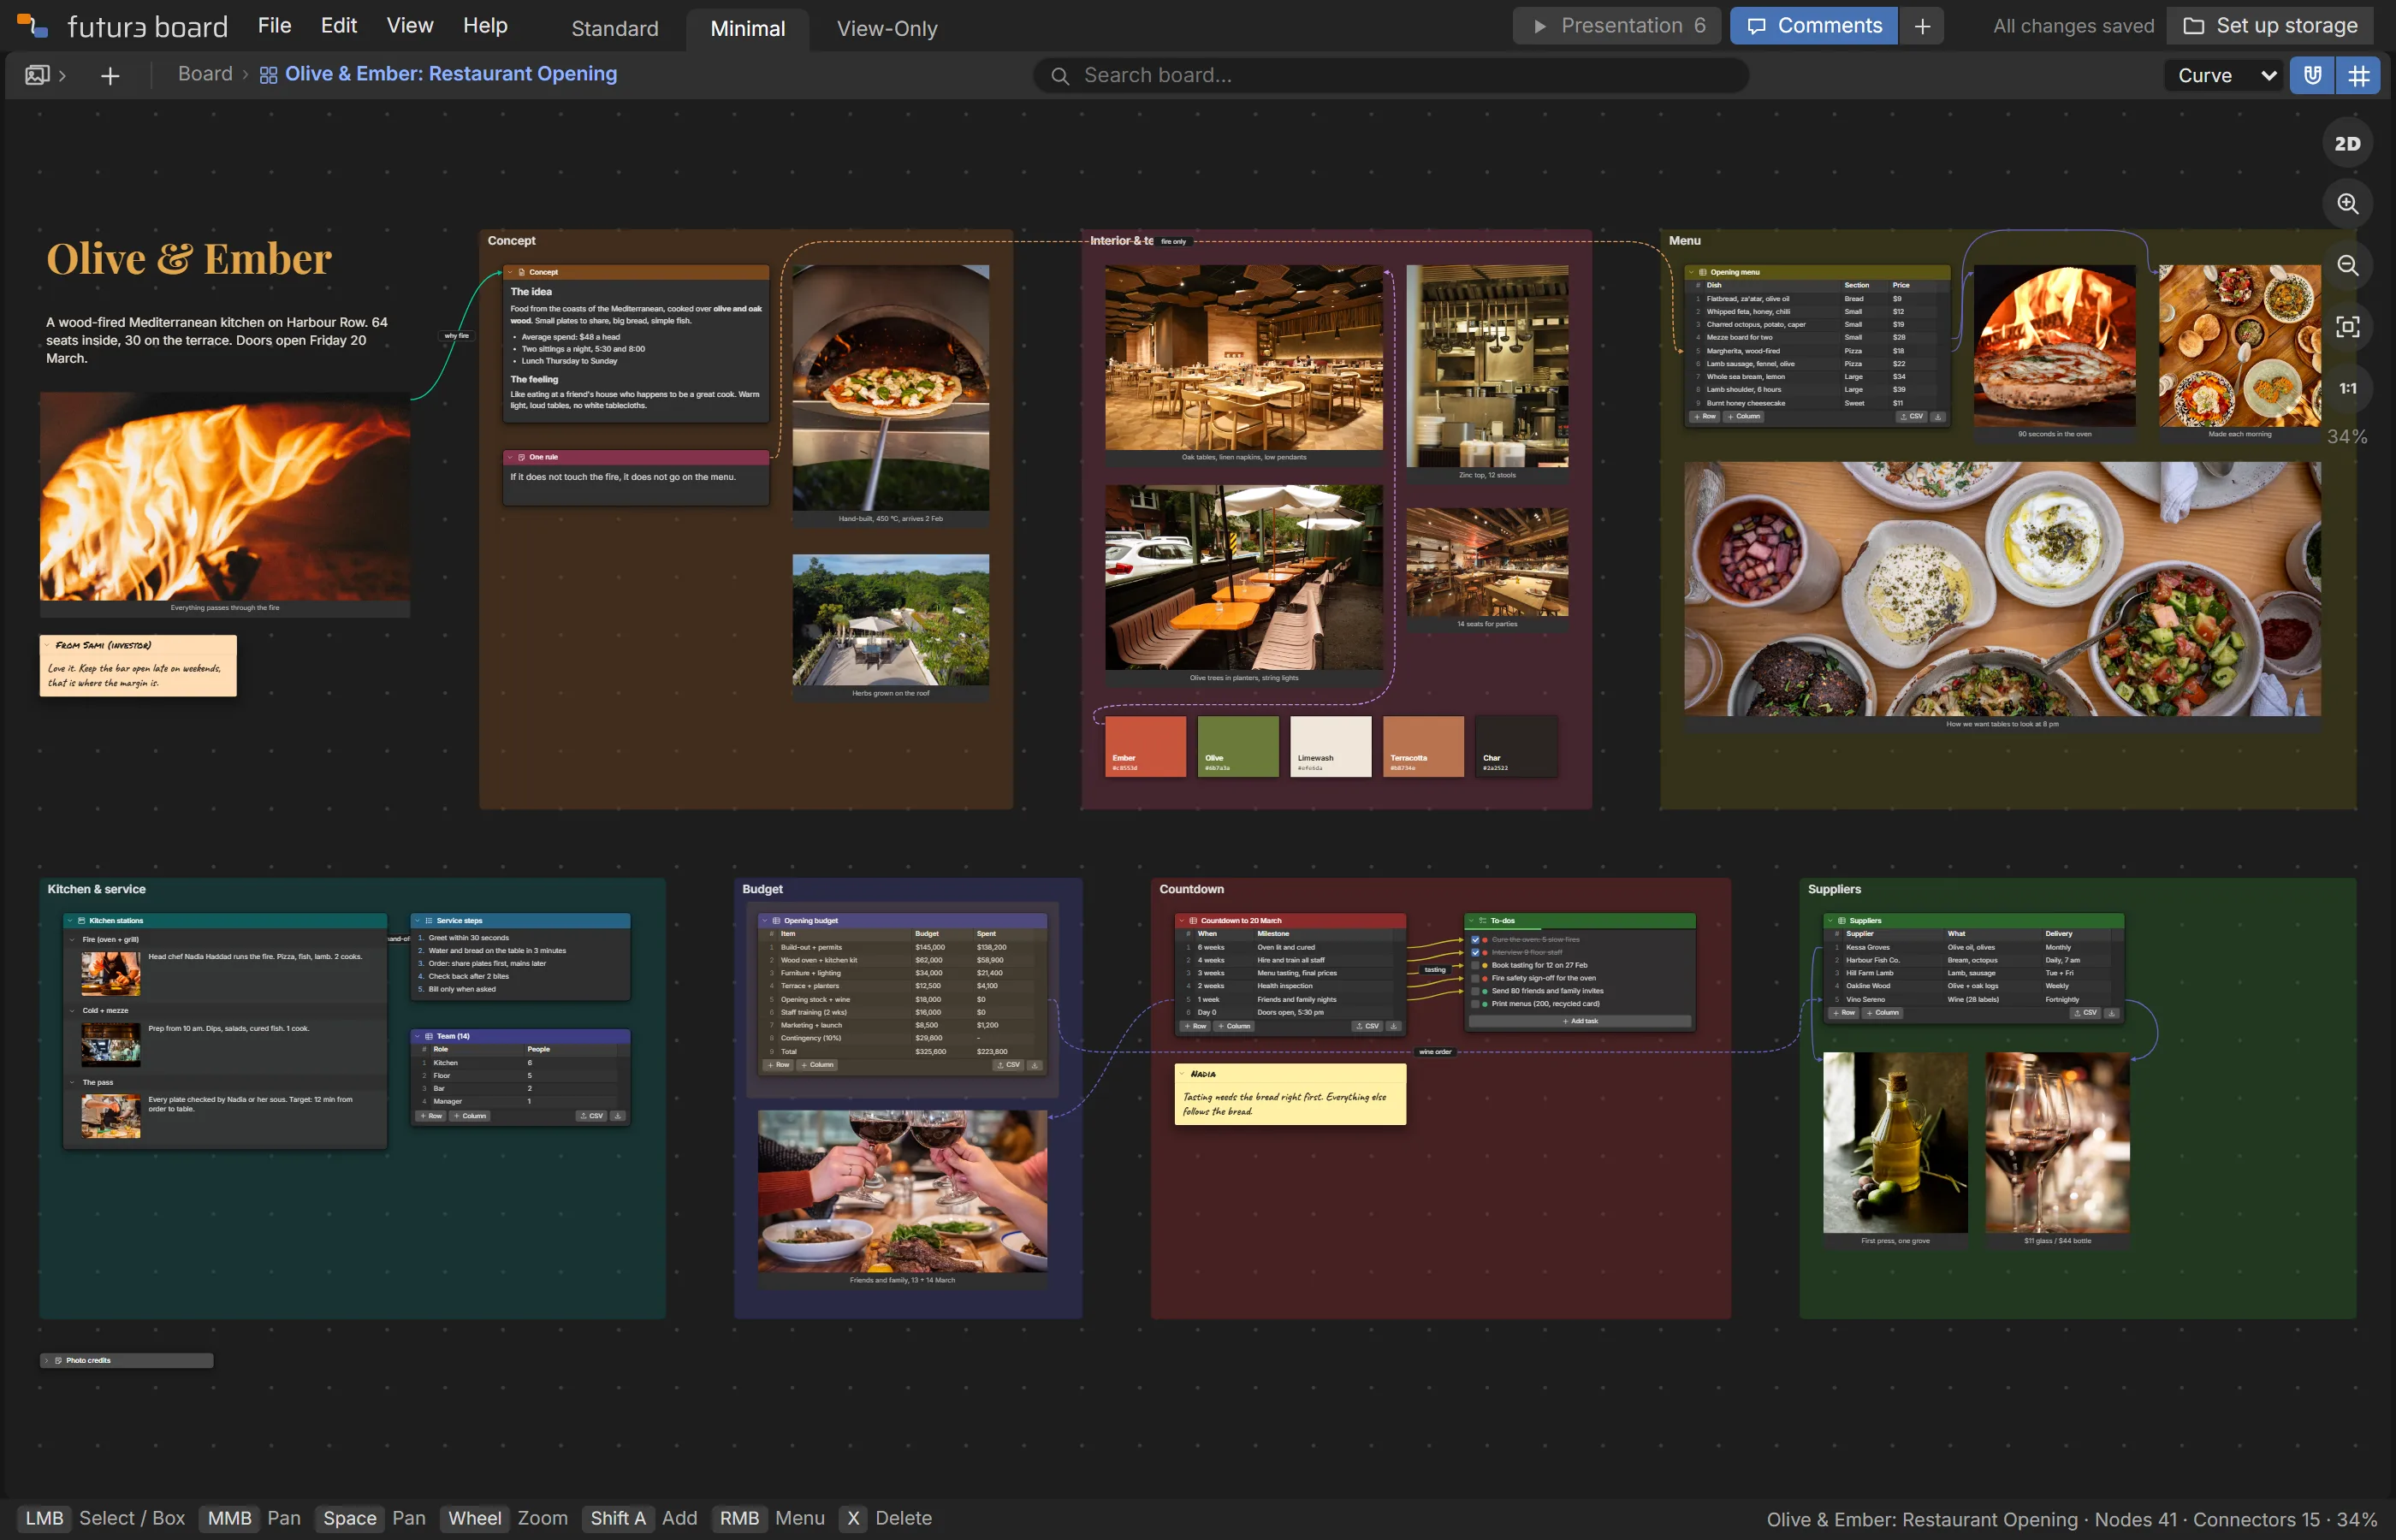2396x1540 pixels.
Task: Click the fit-to-screen frame icon
Action: coord(2347,327)
